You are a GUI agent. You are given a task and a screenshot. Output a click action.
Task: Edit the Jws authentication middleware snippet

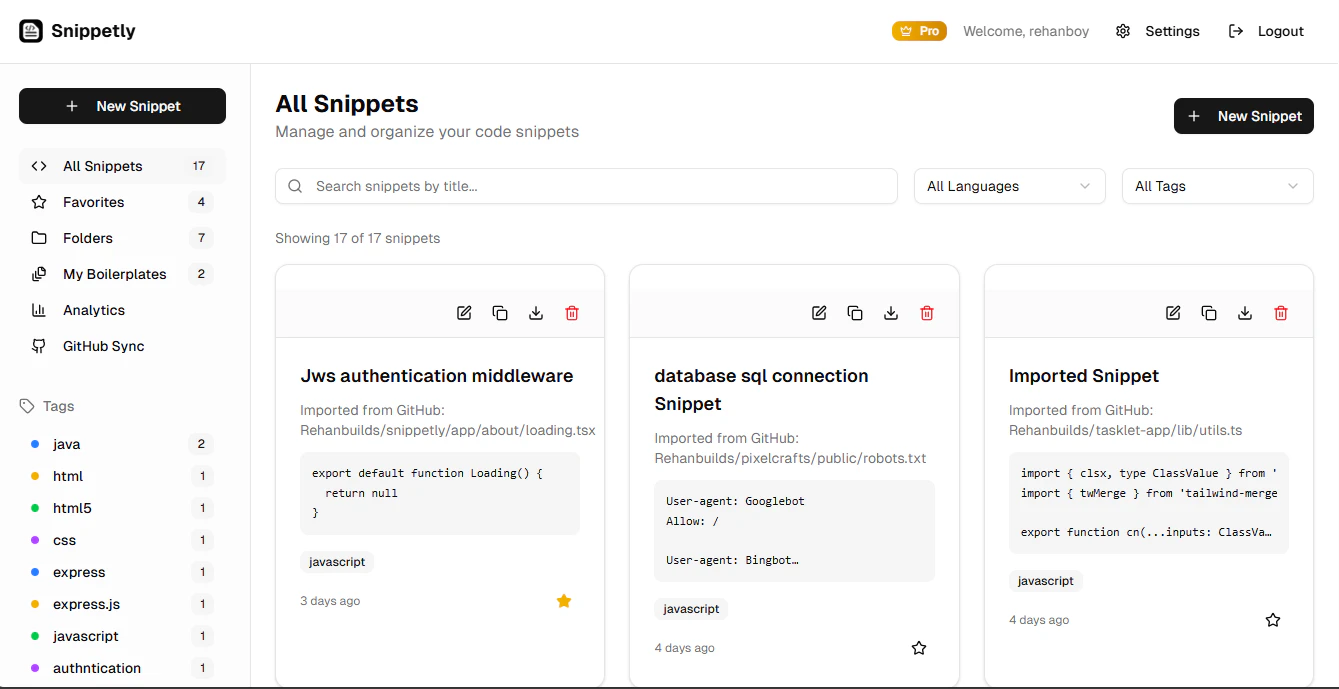click(464, 312)
